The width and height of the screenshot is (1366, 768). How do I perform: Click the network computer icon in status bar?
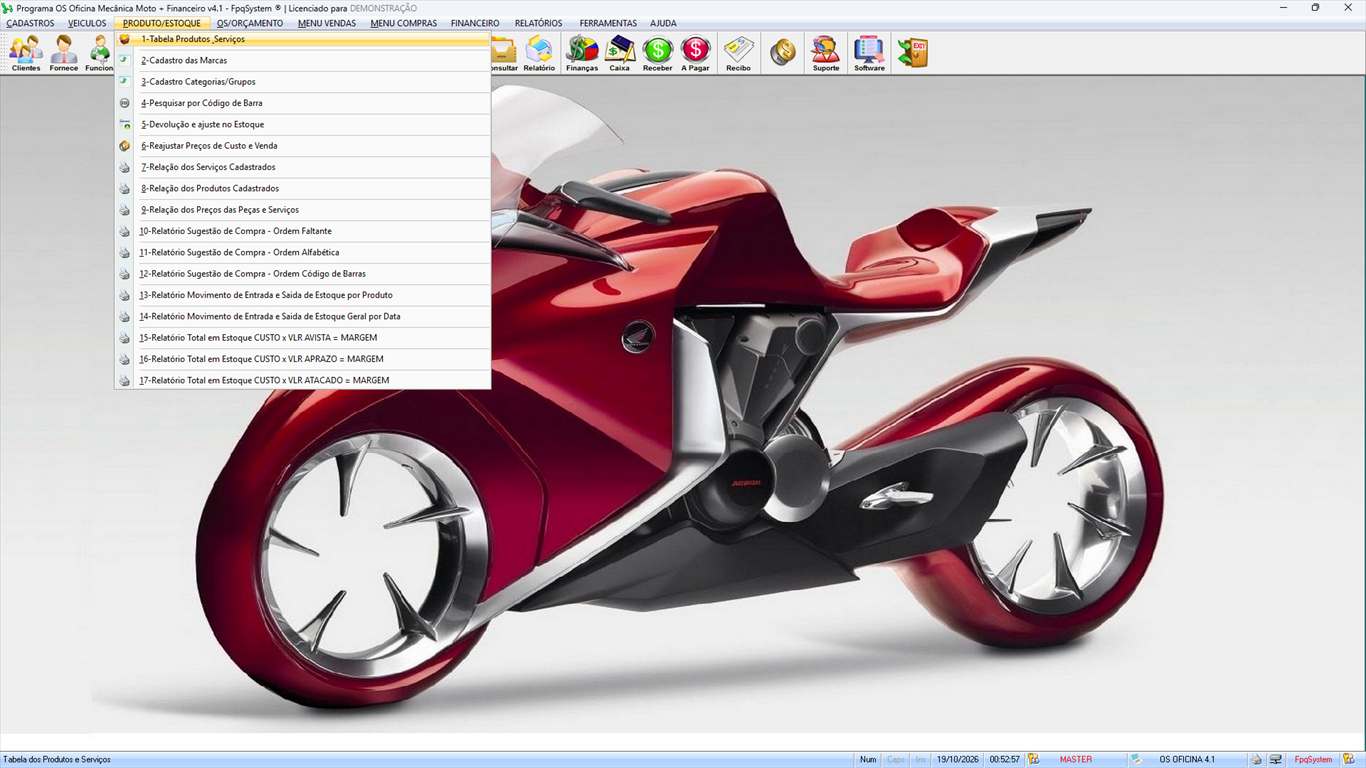pyautogui.click(x=1276, y=760)
